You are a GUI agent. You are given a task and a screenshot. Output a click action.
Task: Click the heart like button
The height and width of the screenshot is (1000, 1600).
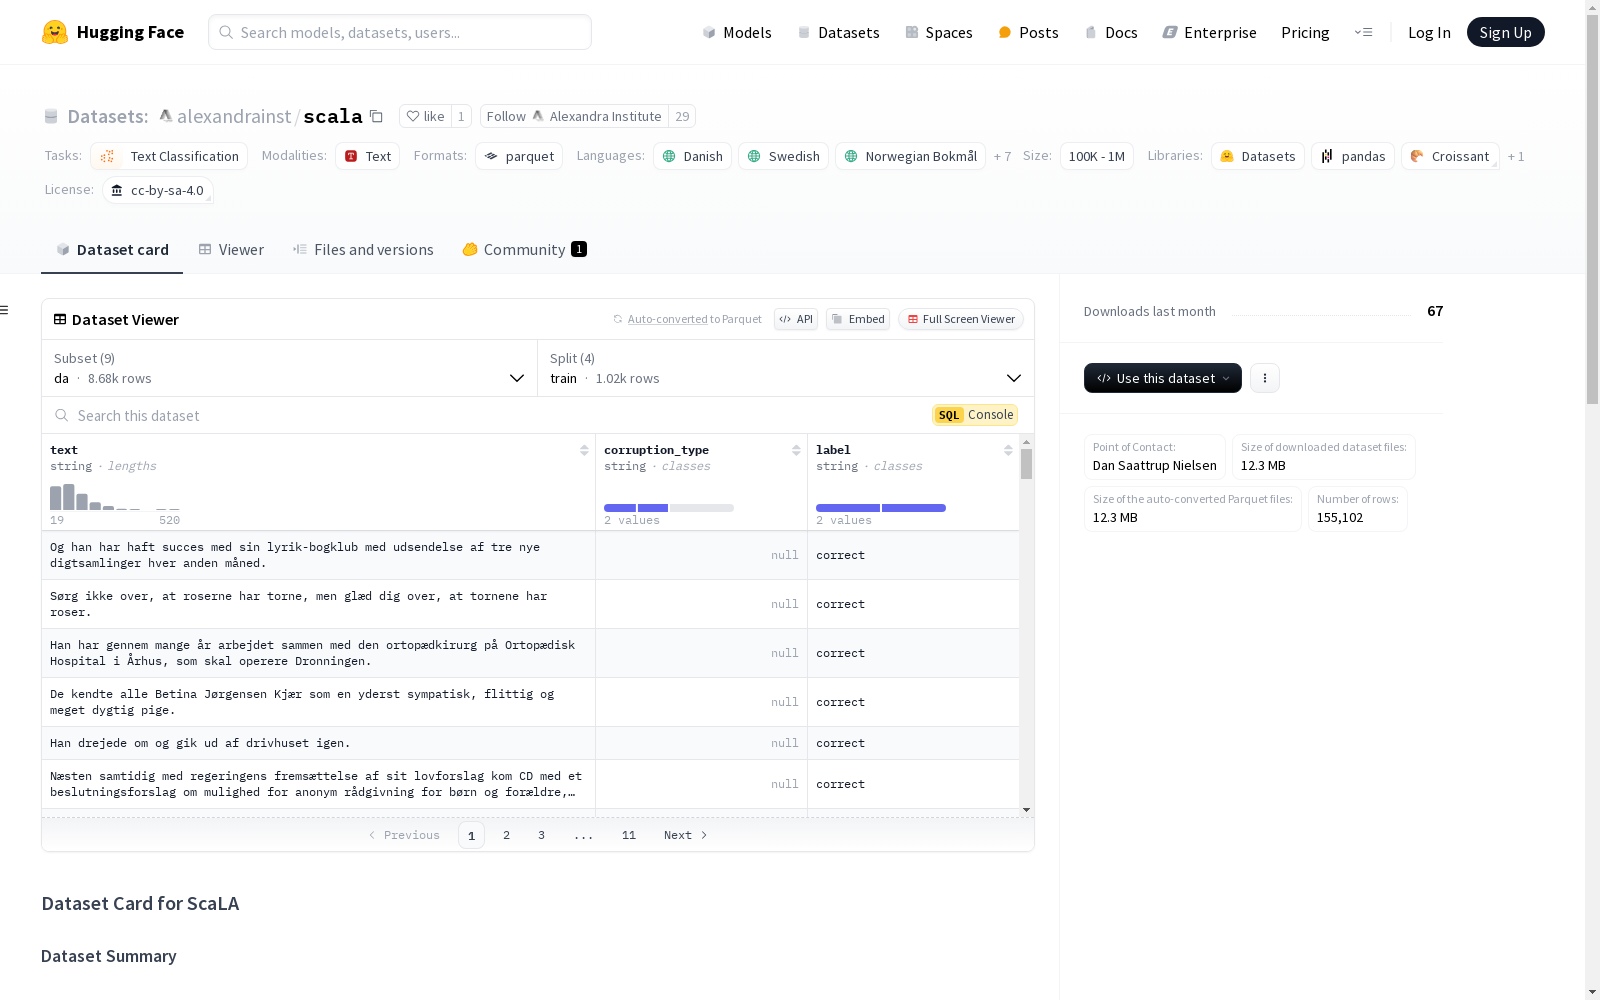[x=425, y=116]
